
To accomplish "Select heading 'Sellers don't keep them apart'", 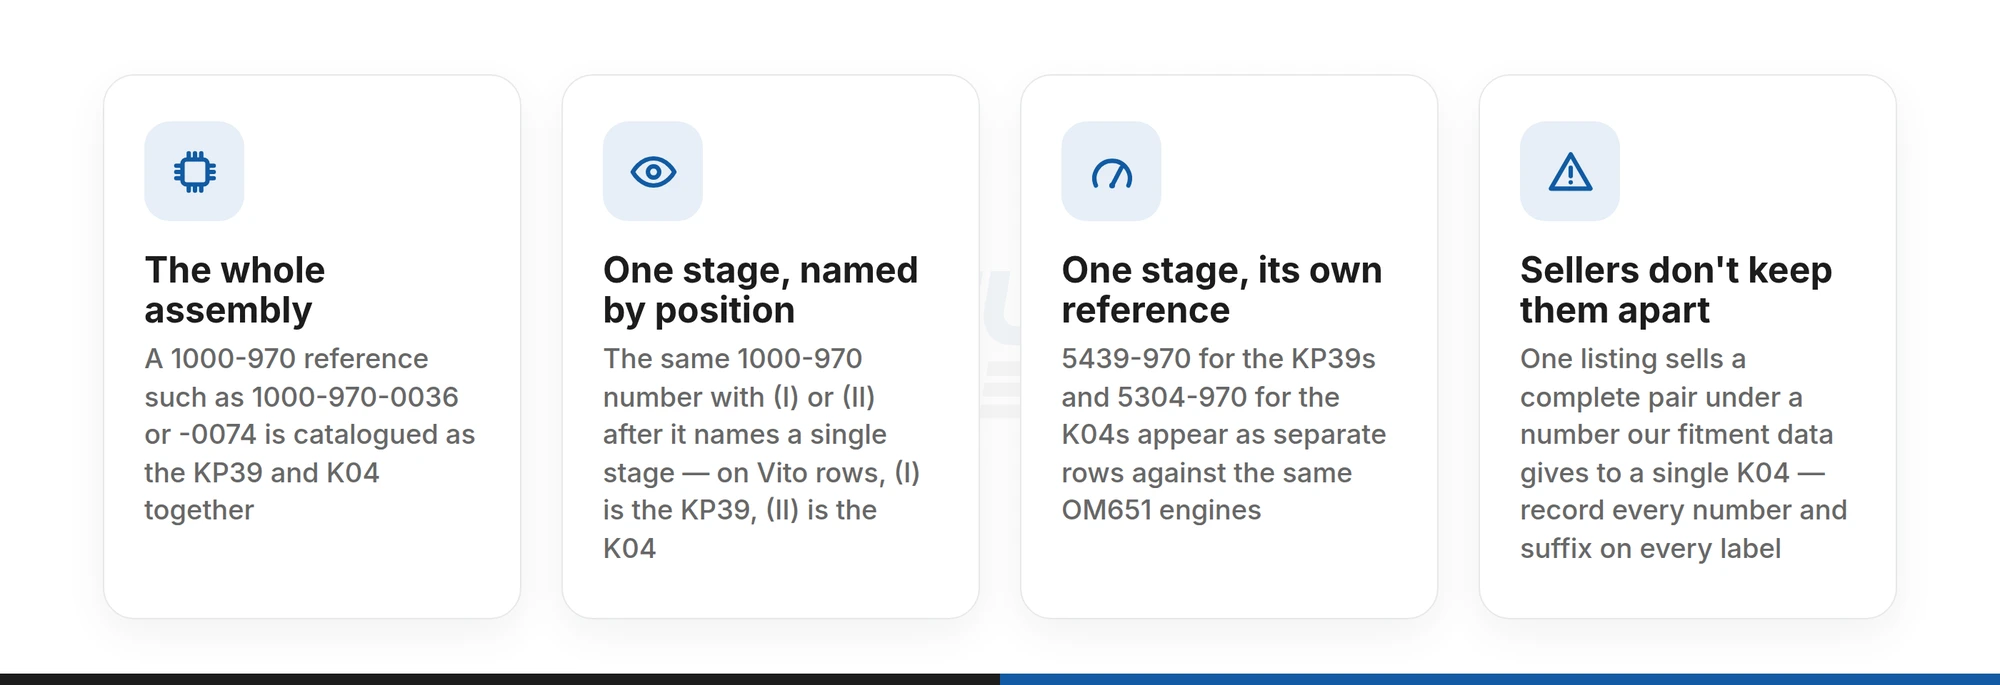I will coord(1676,290).
